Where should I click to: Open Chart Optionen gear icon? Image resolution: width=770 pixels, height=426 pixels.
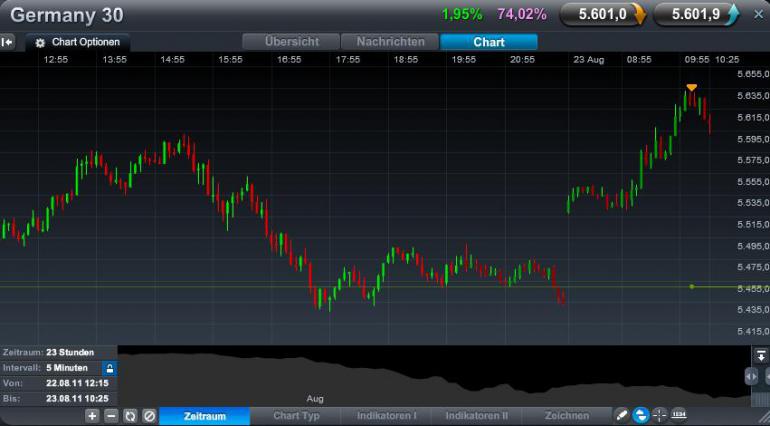pyautogui.click(x=40, y=43)
